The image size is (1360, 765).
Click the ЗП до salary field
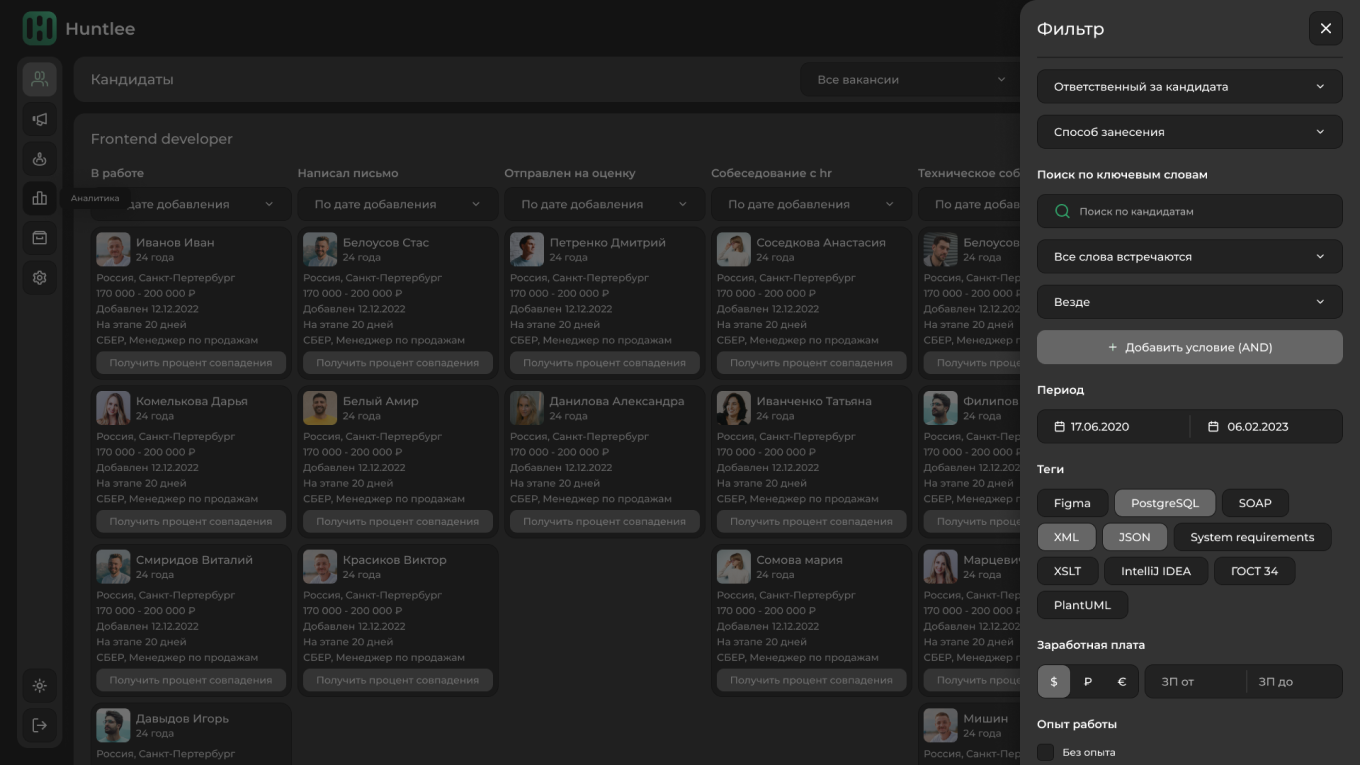point(1294,682)
